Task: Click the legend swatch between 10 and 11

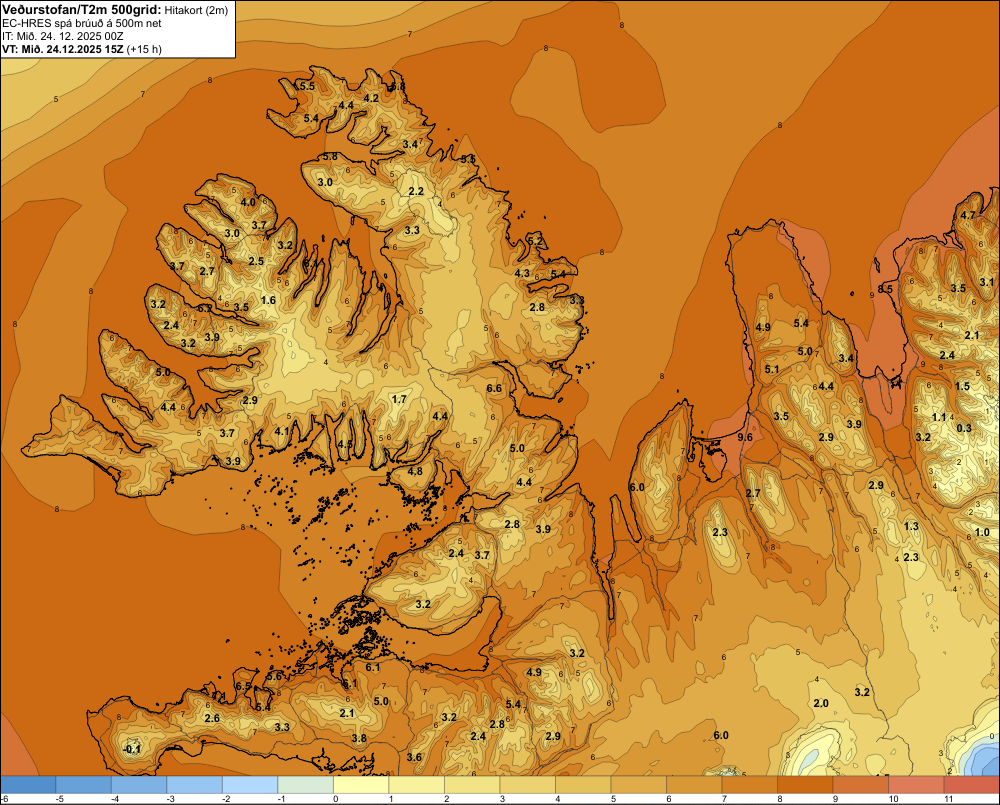Action: pos(916,785)
